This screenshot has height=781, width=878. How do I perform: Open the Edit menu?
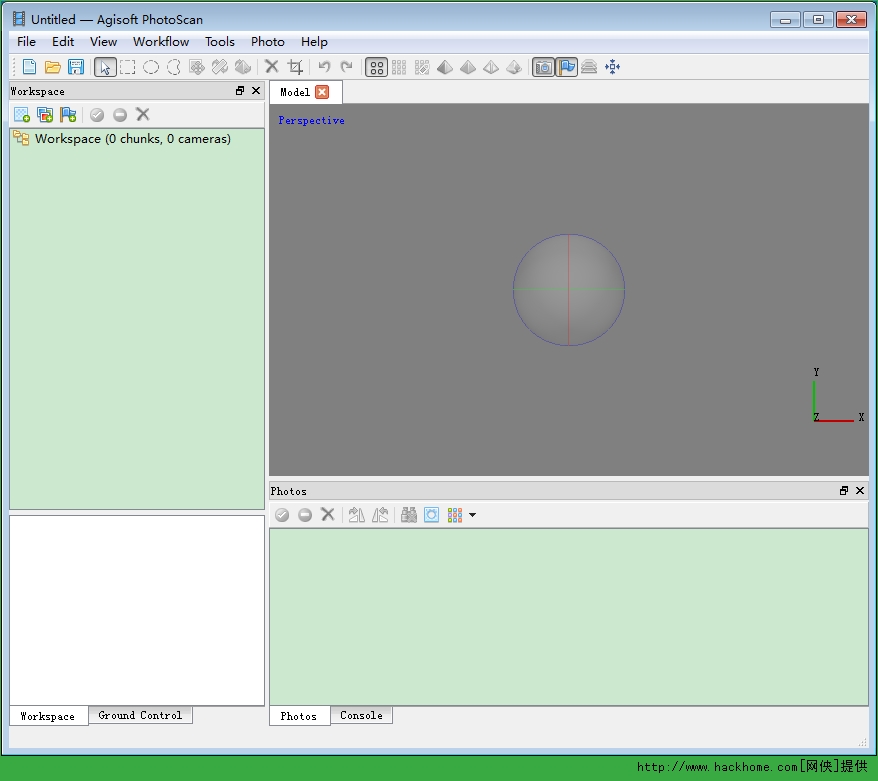pyautogui.click(x=63, y=42)
